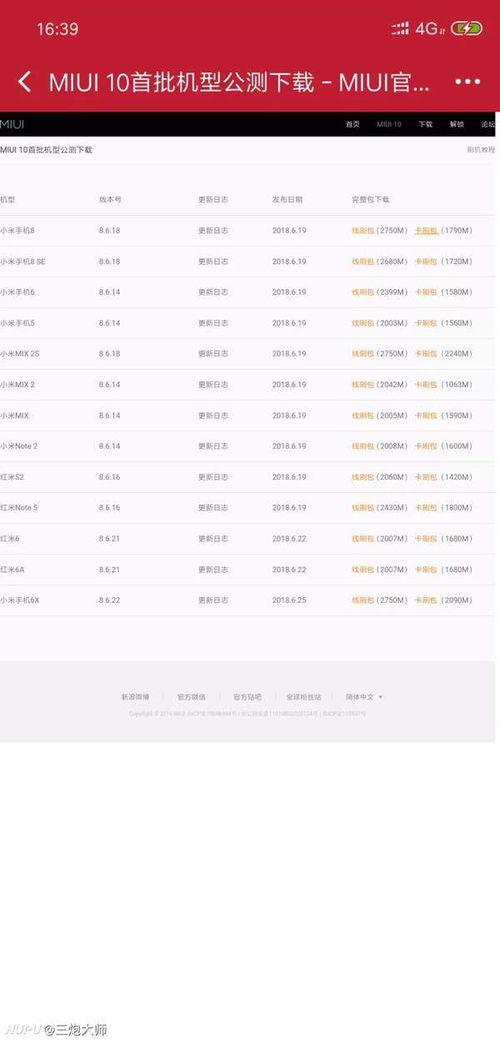Open the 官方贴吧 footer link
Viewport: 500px width, 1040px height.
pyautogui.click(x=247, y=697)
